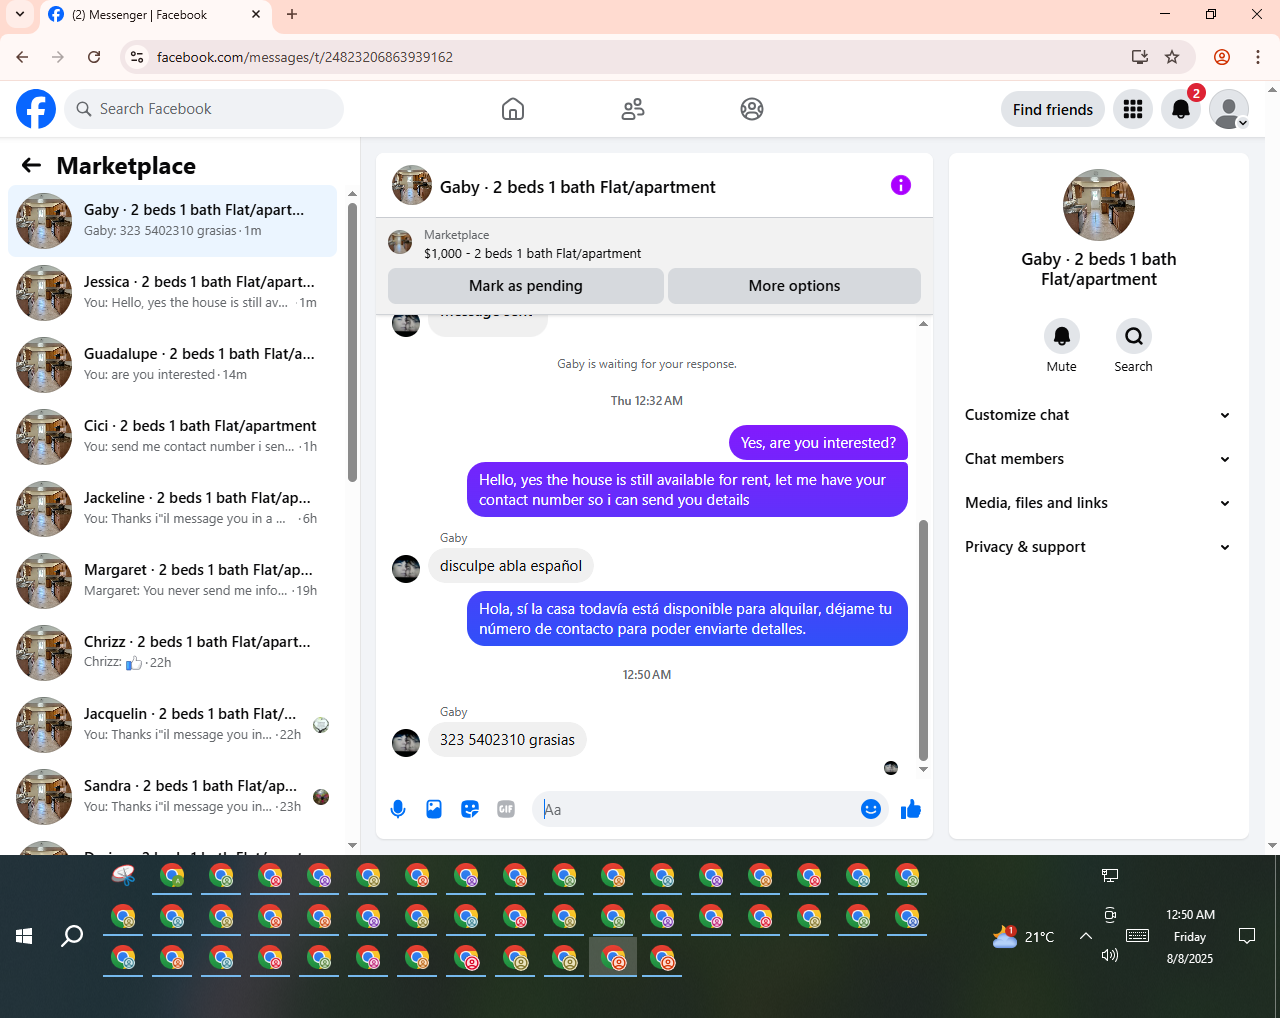
Task: Open the Chrizz conversation
Action: coord(172,652)
